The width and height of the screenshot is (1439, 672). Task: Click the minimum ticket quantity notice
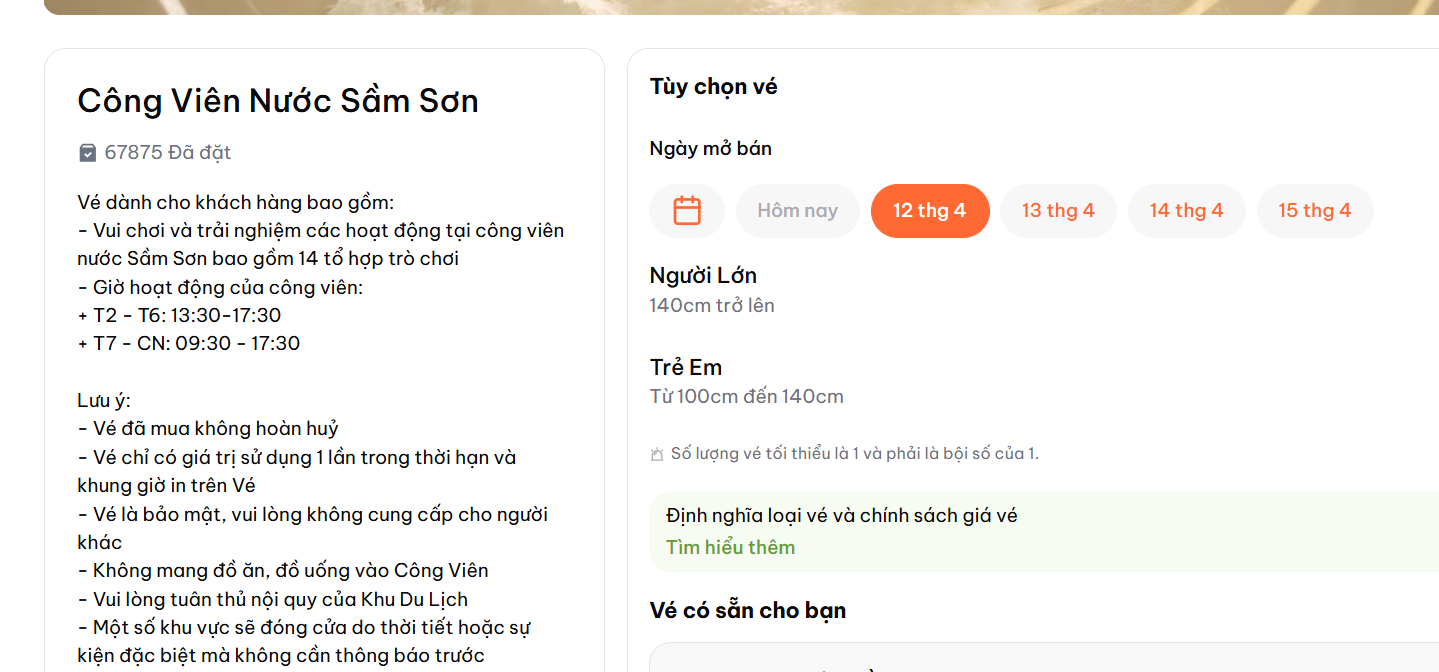tap(850, 454)
